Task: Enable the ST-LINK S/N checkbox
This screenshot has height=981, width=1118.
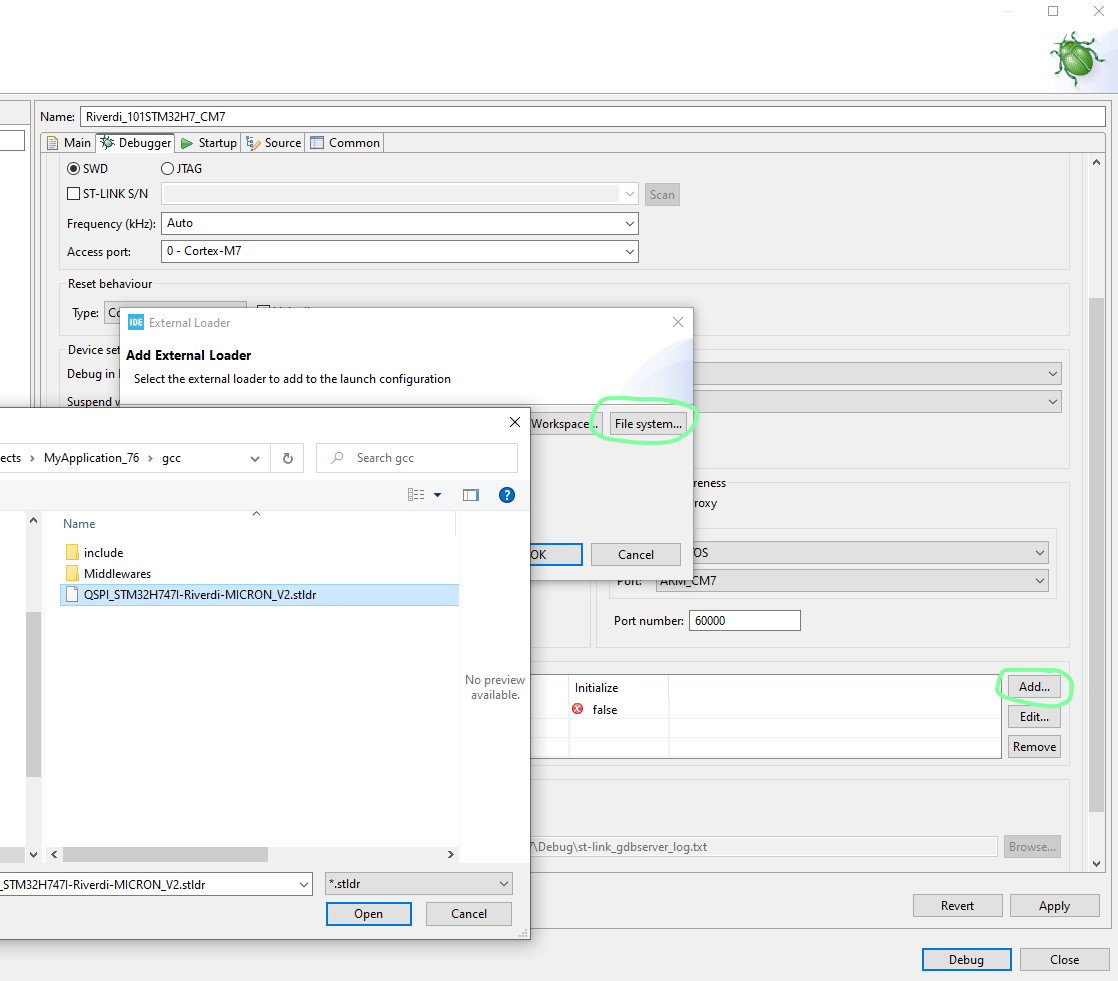Action: 73,194
